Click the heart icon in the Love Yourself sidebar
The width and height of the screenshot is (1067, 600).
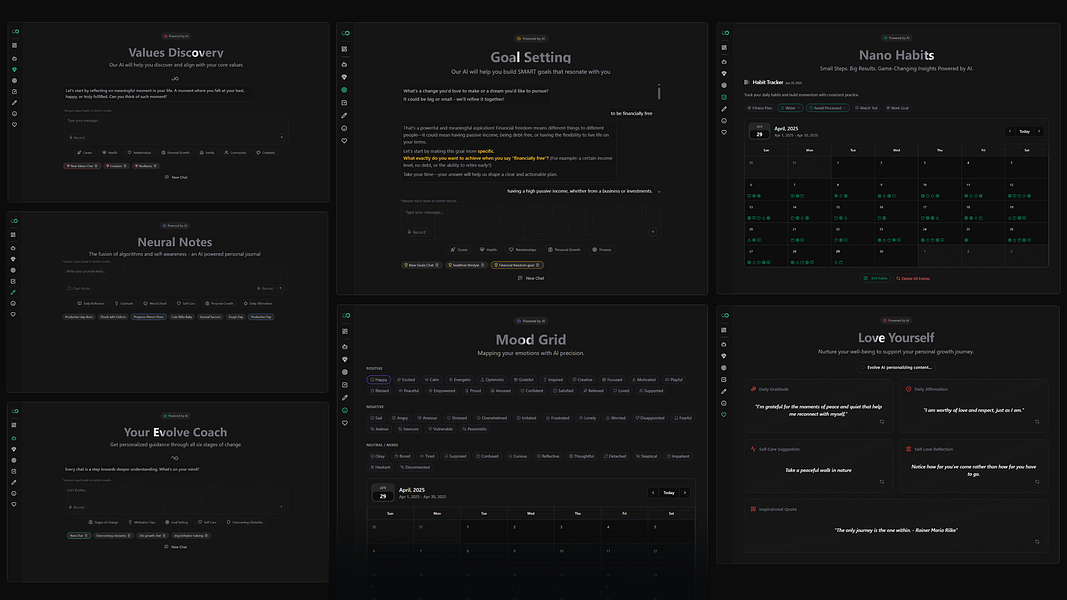(x=724, y=415)
